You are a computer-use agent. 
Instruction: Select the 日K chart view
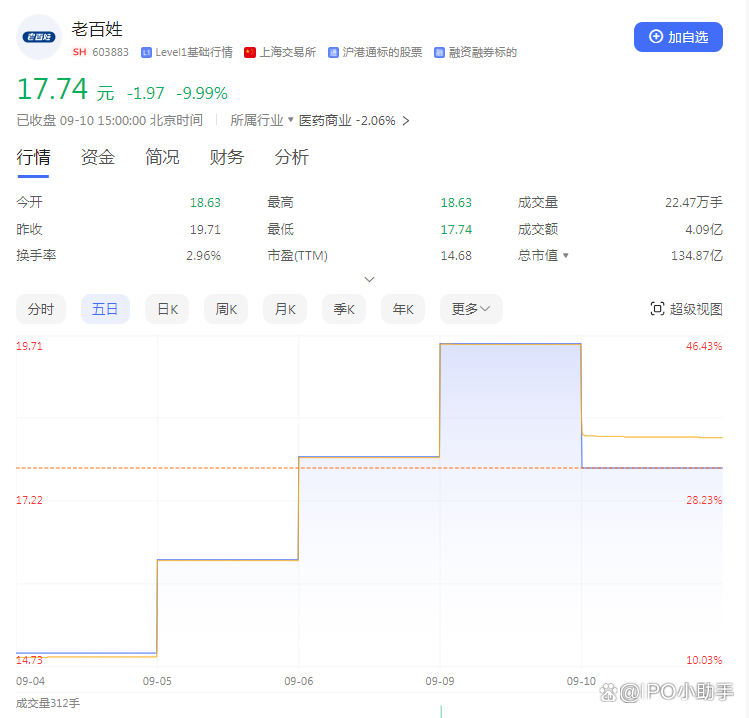[x=167, y=309]
